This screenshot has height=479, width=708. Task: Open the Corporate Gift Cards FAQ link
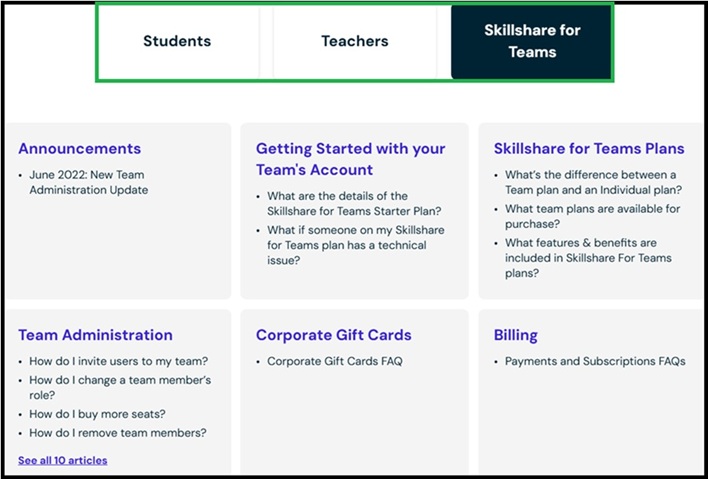(334, 362)
